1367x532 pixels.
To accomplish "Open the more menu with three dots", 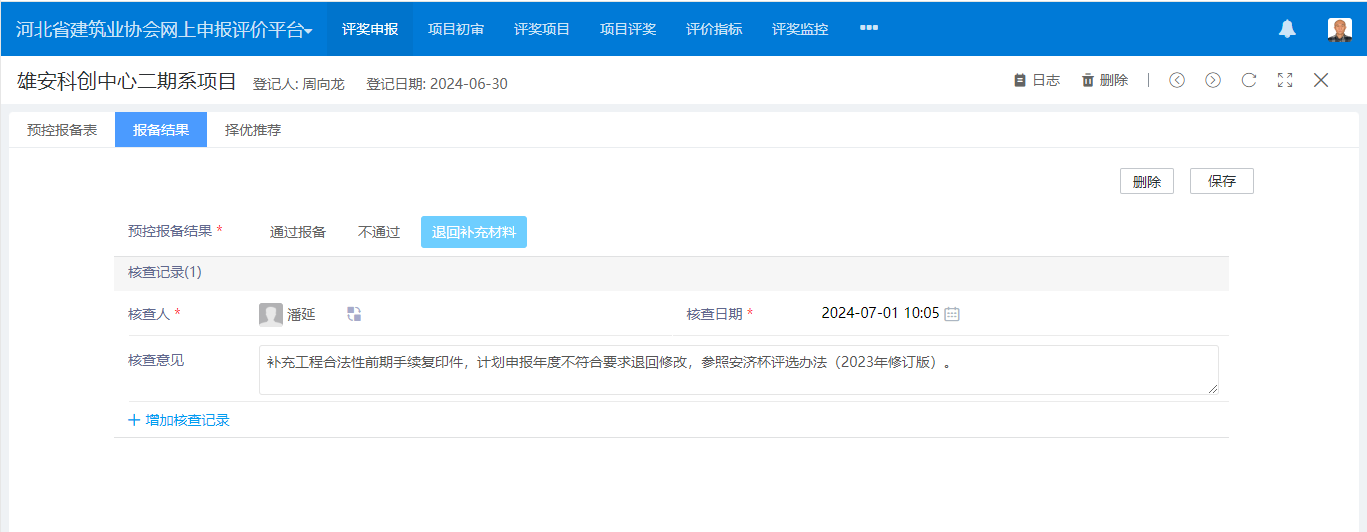I will tap(868, 28).
